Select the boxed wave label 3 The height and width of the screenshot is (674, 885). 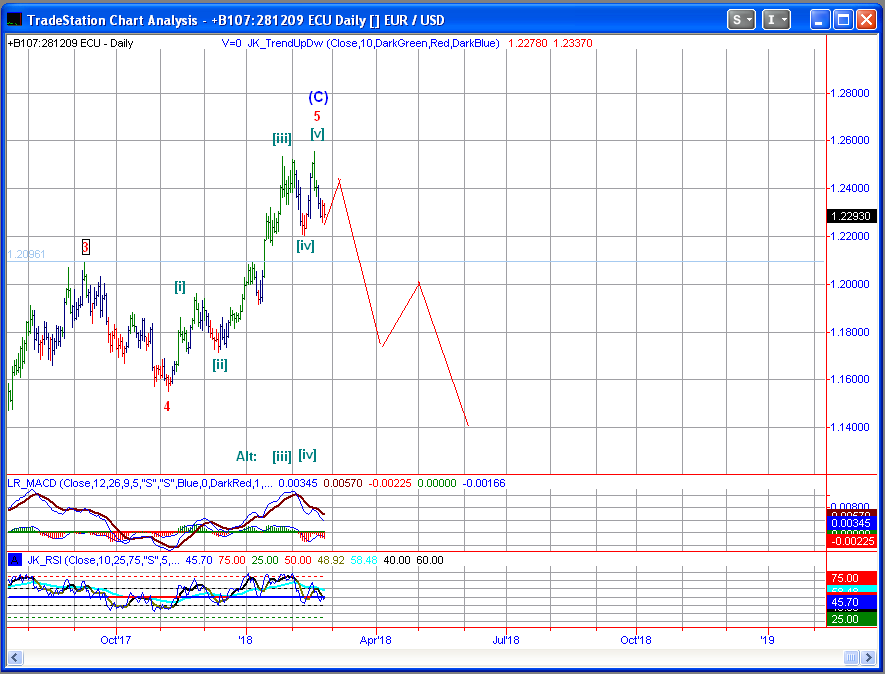click(85, 247)
